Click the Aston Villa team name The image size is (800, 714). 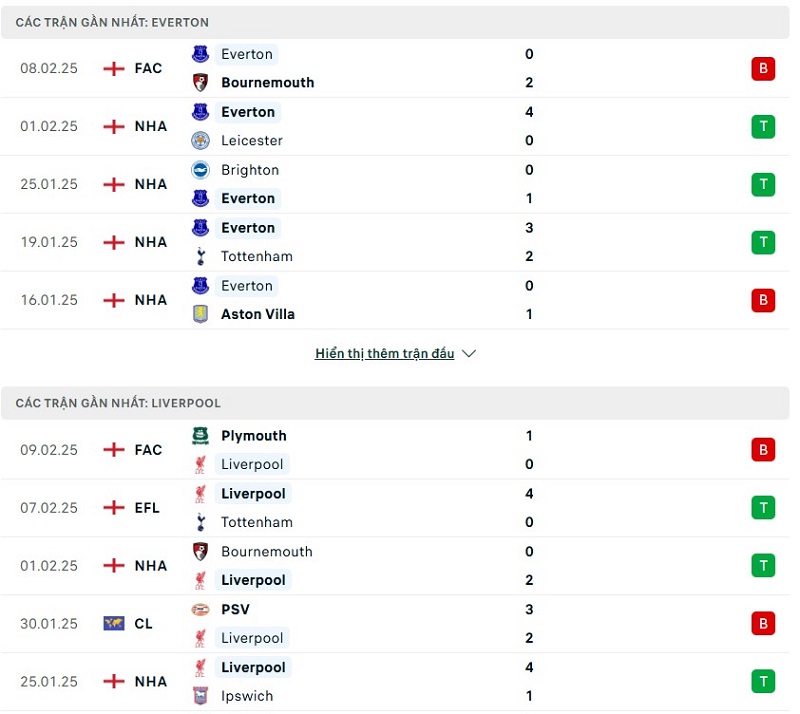pyautogui.click(x=258, y=314)
